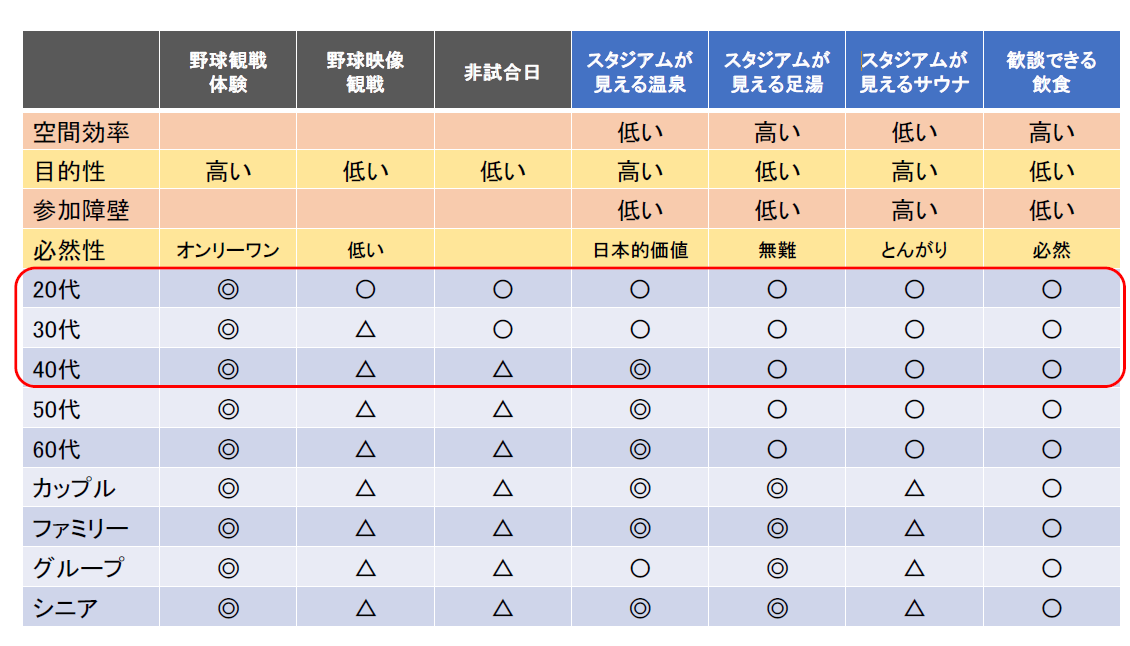1130x646 pixels.
Task: Click the circle in グループ row under 温泉
Action: pos(640,568)
